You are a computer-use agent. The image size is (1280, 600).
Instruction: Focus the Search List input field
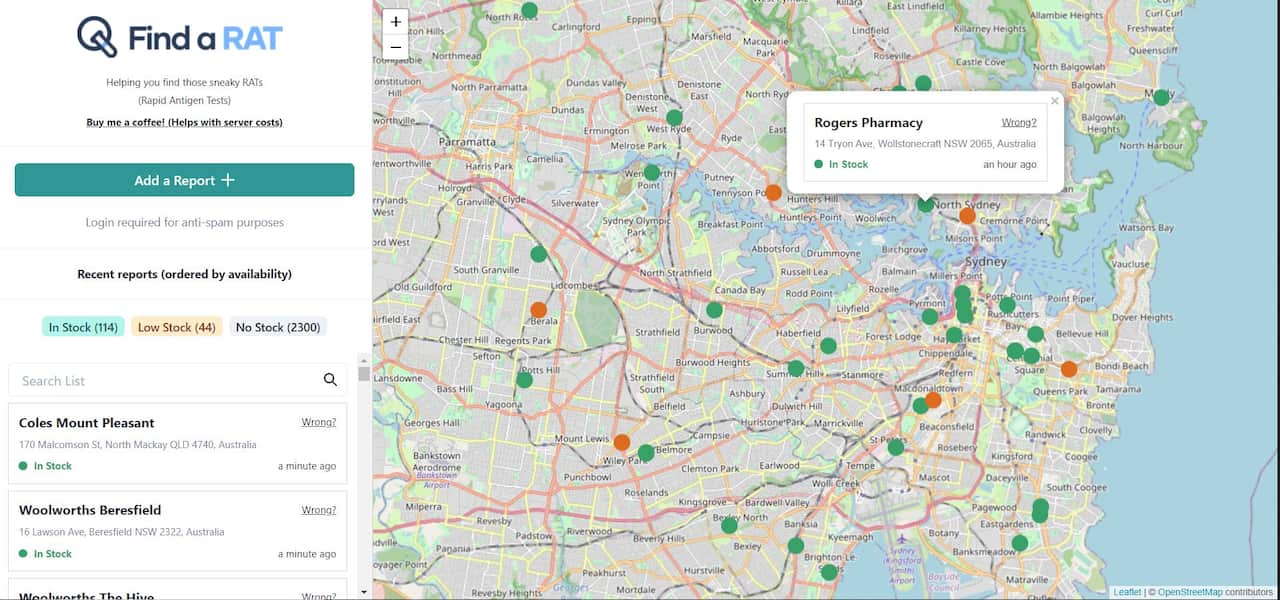click(x=165, y=381)
